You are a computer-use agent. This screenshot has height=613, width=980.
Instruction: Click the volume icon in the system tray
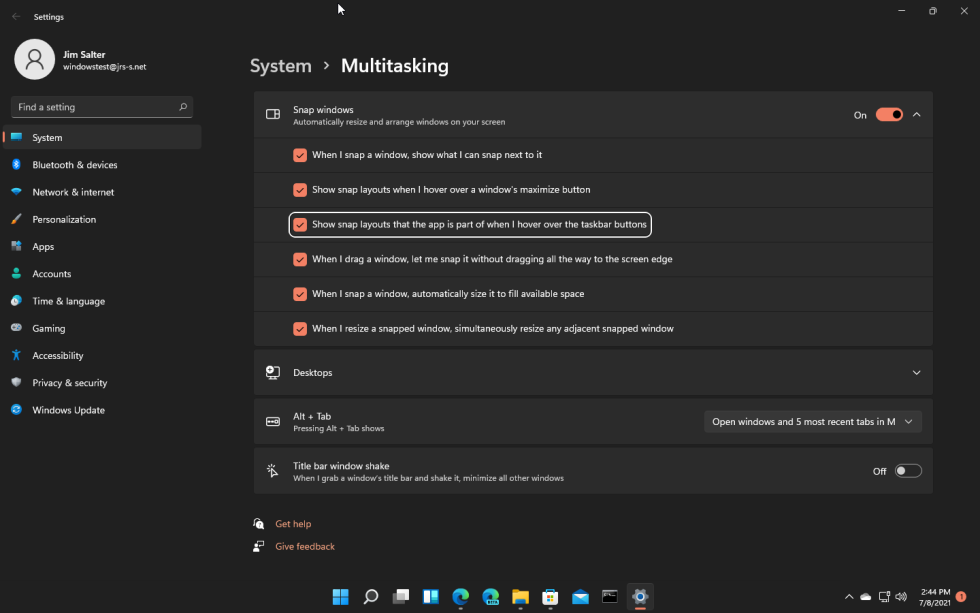900,596
